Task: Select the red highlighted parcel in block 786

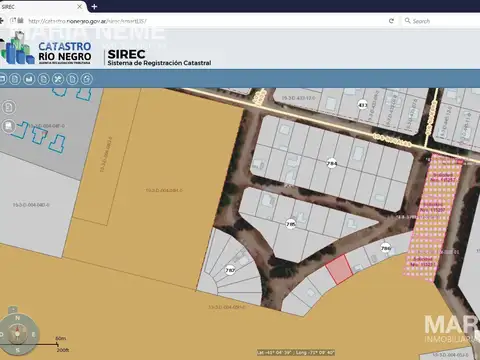Action: coord(339,269)
